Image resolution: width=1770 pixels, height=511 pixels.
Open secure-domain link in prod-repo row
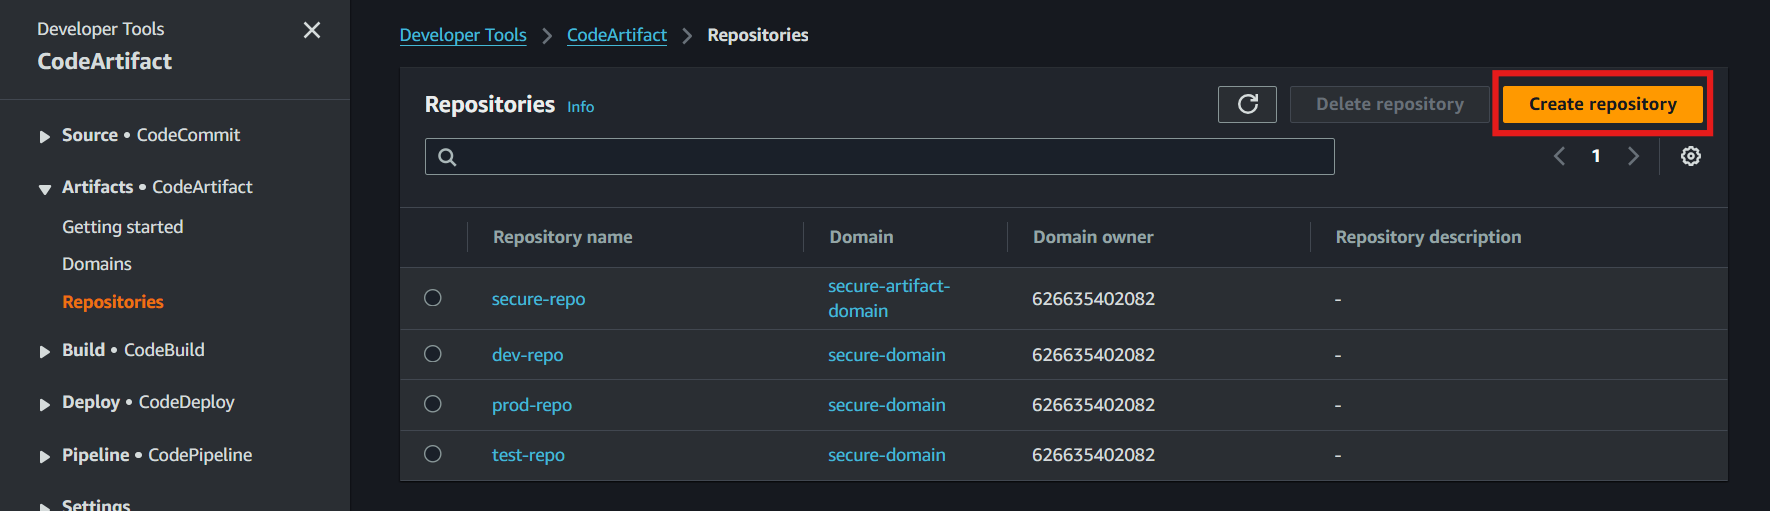(887, 405)
